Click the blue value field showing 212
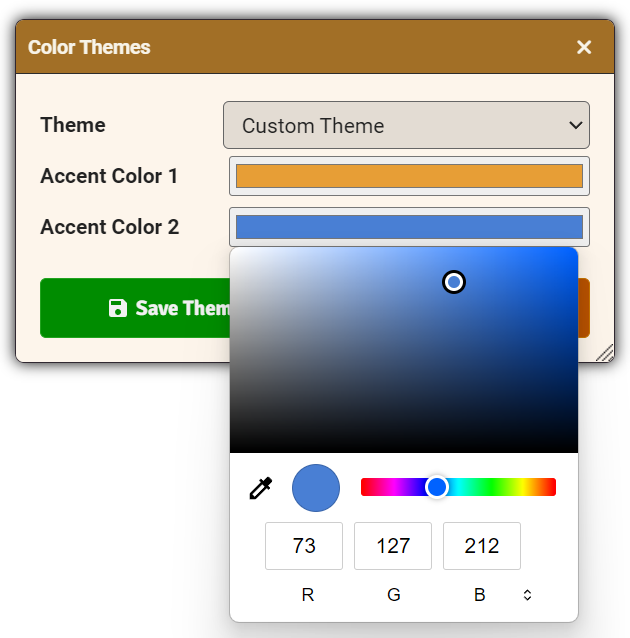 (x=482, y=546)
